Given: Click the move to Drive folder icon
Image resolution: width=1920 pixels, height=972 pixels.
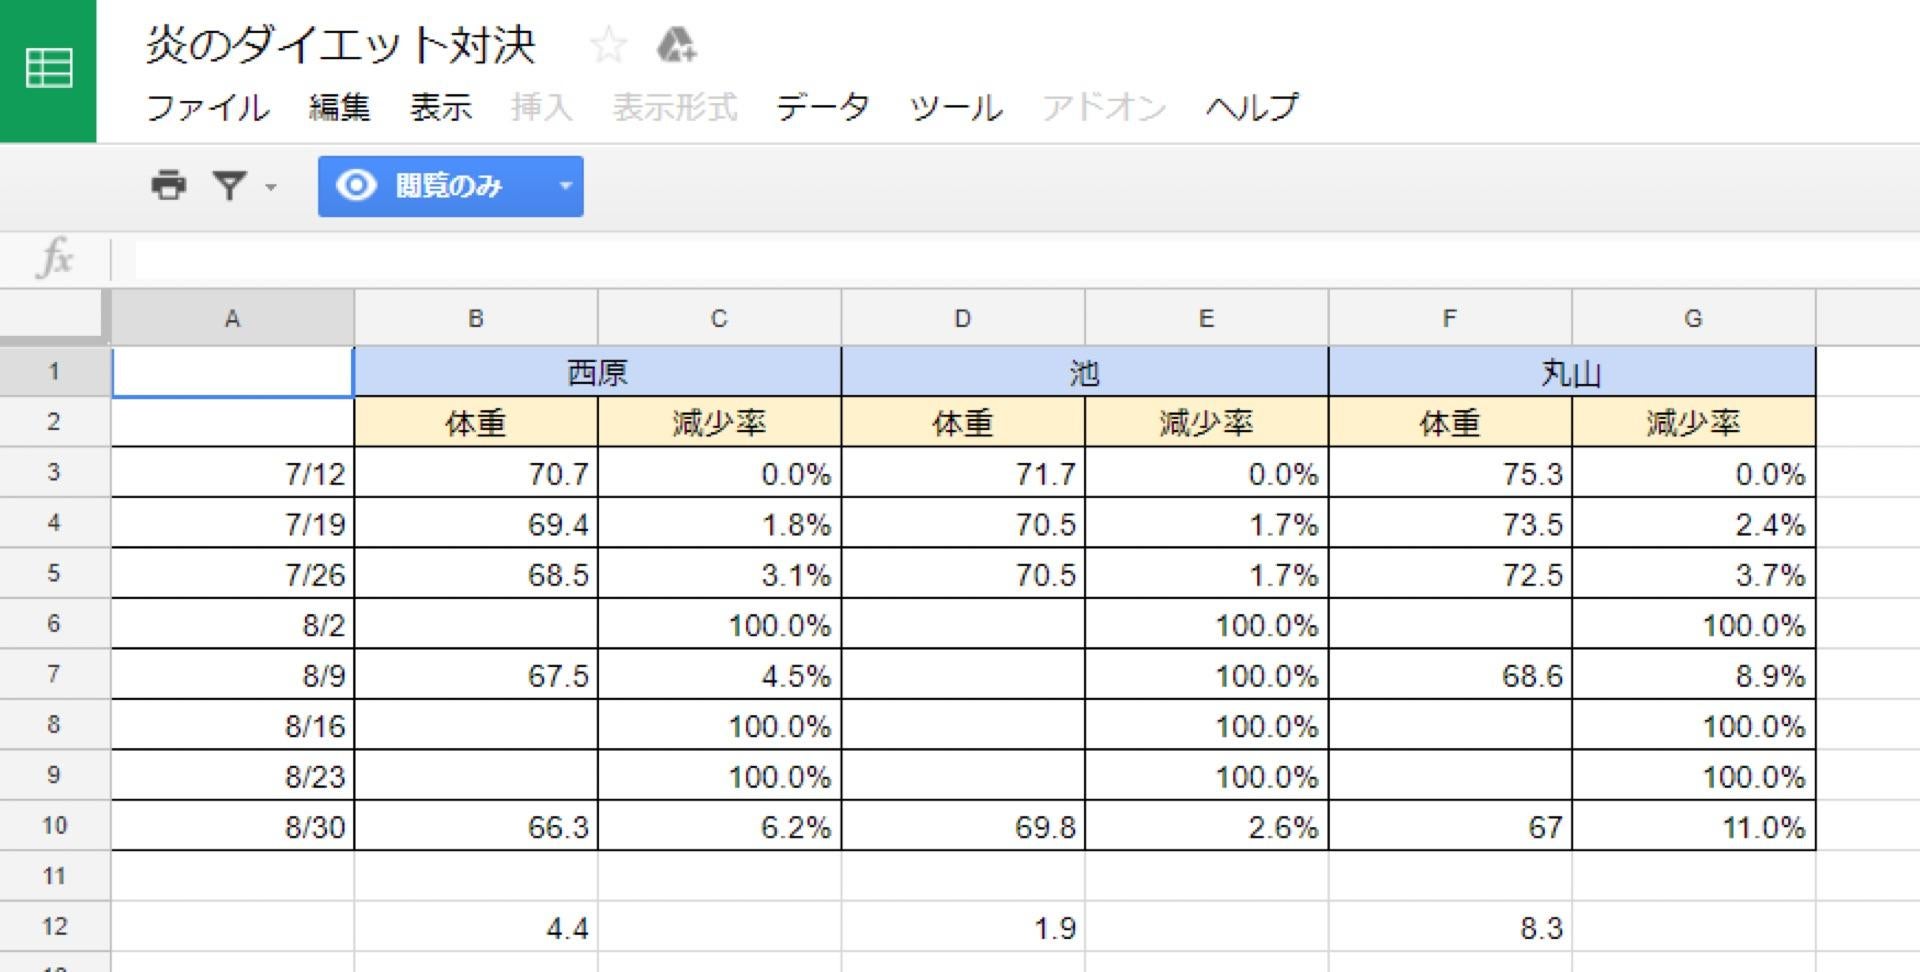Looking at the screenshot, I should point(676,44).
